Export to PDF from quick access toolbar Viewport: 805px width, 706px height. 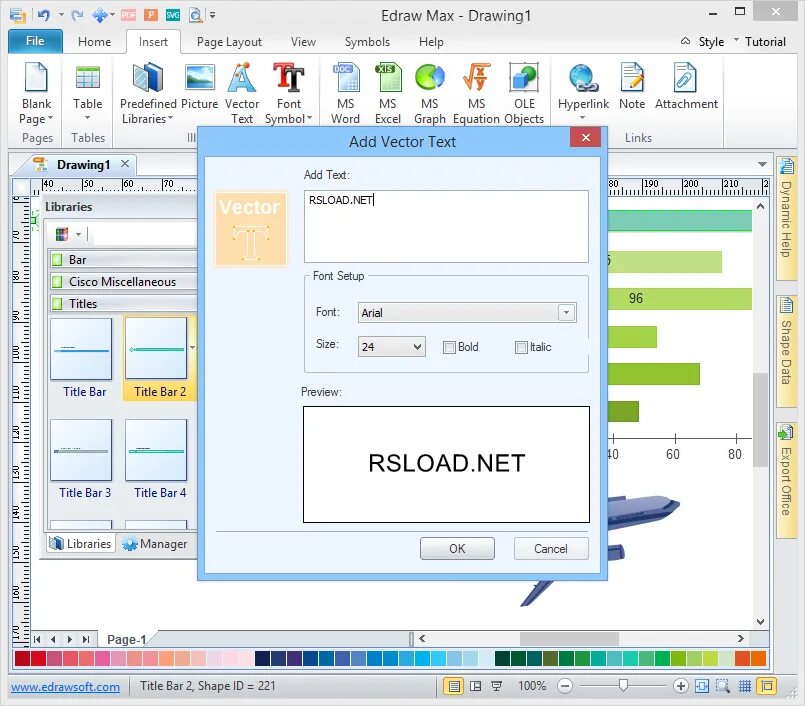coord(128,15)
